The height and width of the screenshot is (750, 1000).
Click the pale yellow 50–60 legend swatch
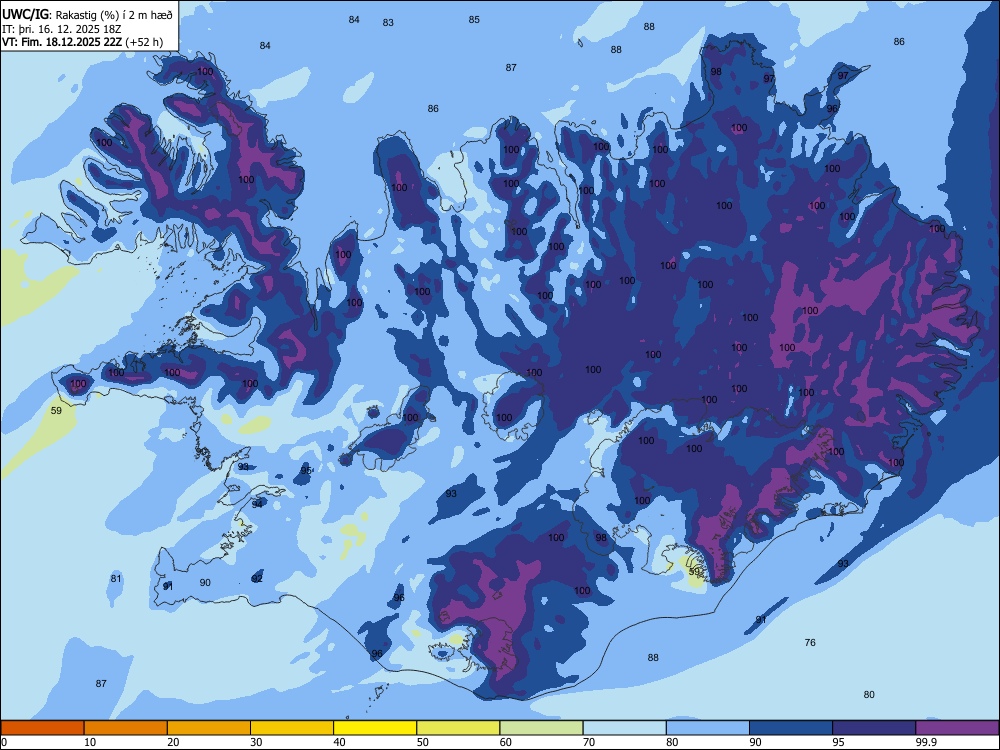click(459, 728)
